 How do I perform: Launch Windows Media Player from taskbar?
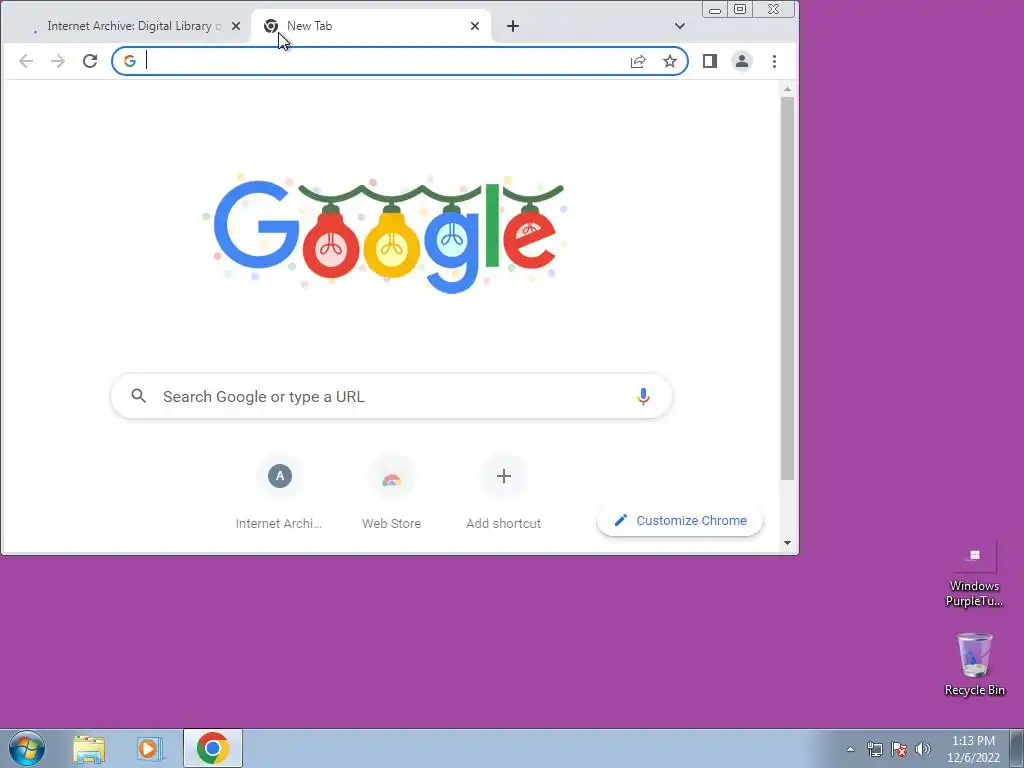tap(149, 748)
